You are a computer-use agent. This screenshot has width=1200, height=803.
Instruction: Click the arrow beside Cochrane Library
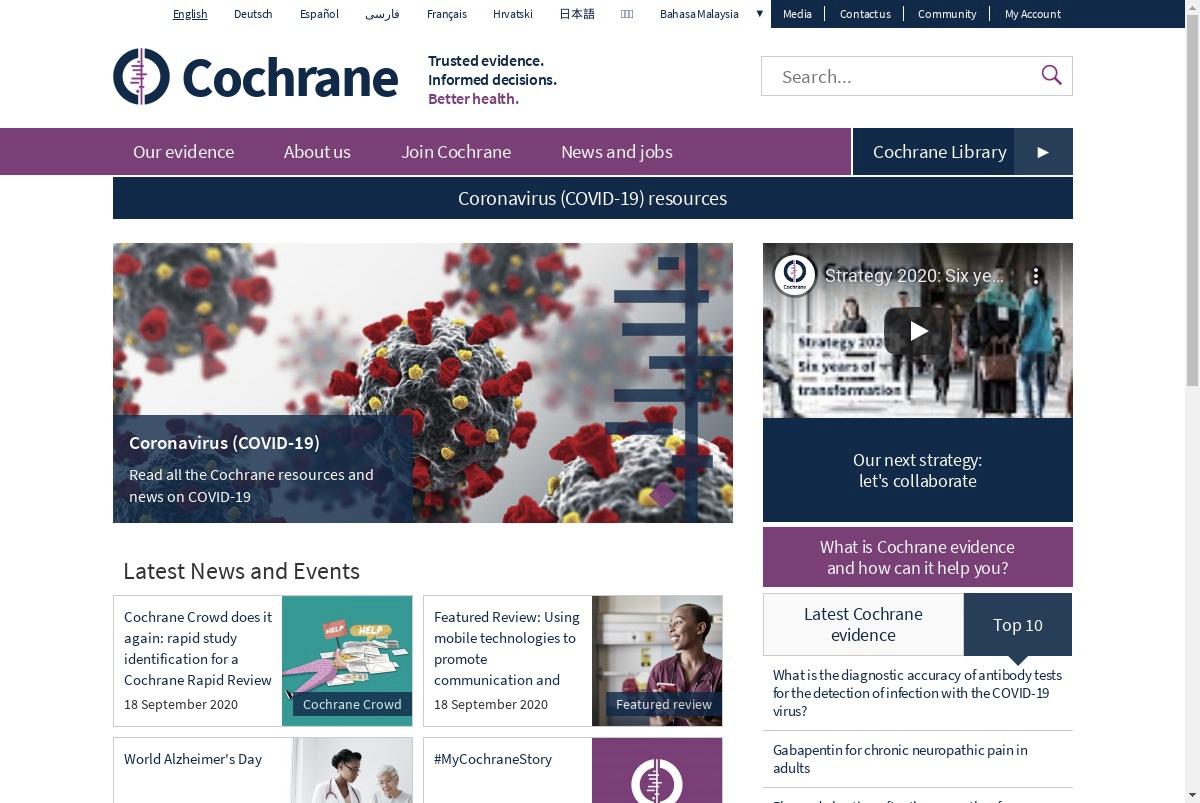pyautogui.click(x=1043, y=152)
